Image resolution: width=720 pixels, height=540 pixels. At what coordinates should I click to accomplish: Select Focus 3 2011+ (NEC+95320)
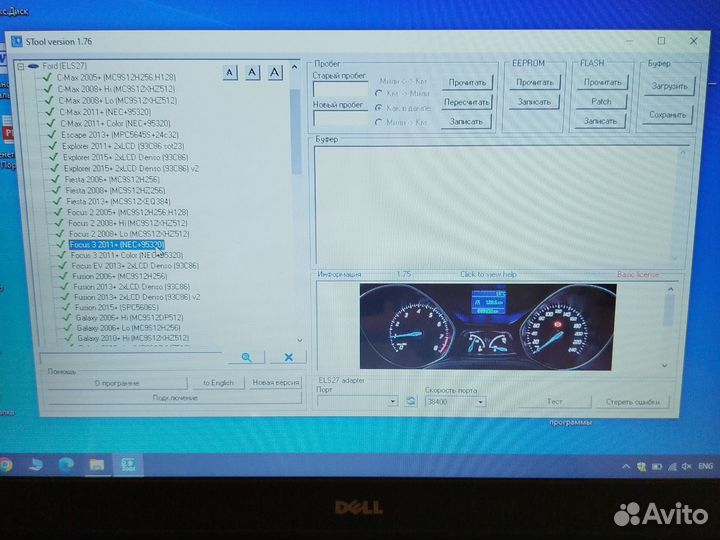(117, 245)
